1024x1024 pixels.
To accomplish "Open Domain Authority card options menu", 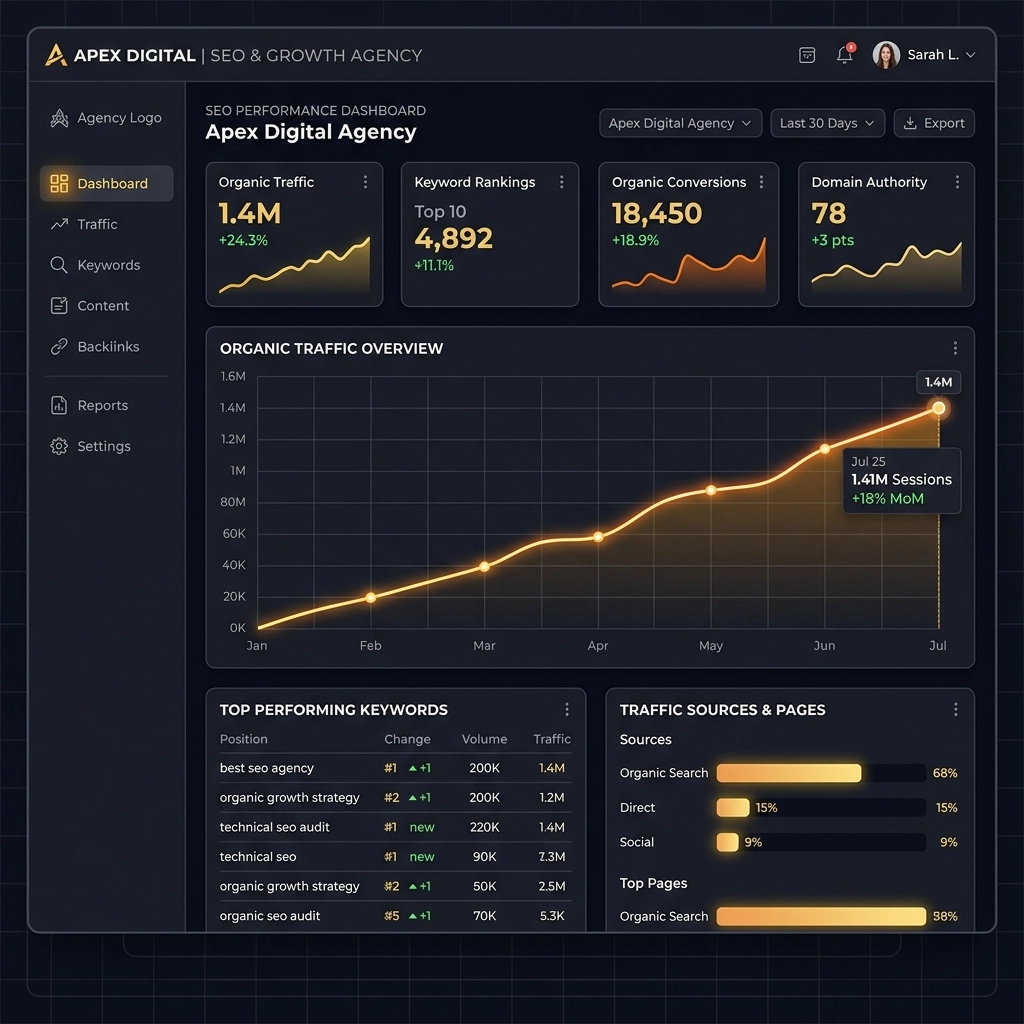I will tap(957, 182).
